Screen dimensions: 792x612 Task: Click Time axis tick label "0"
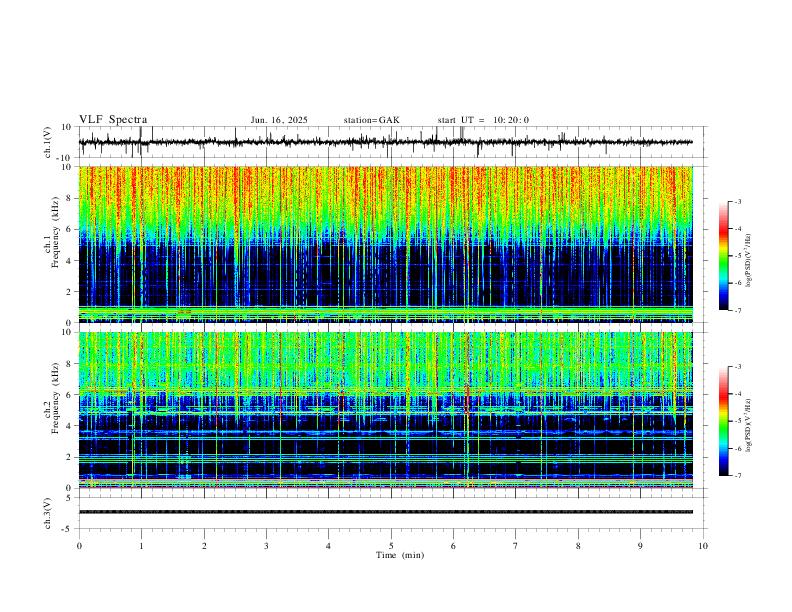79,546
